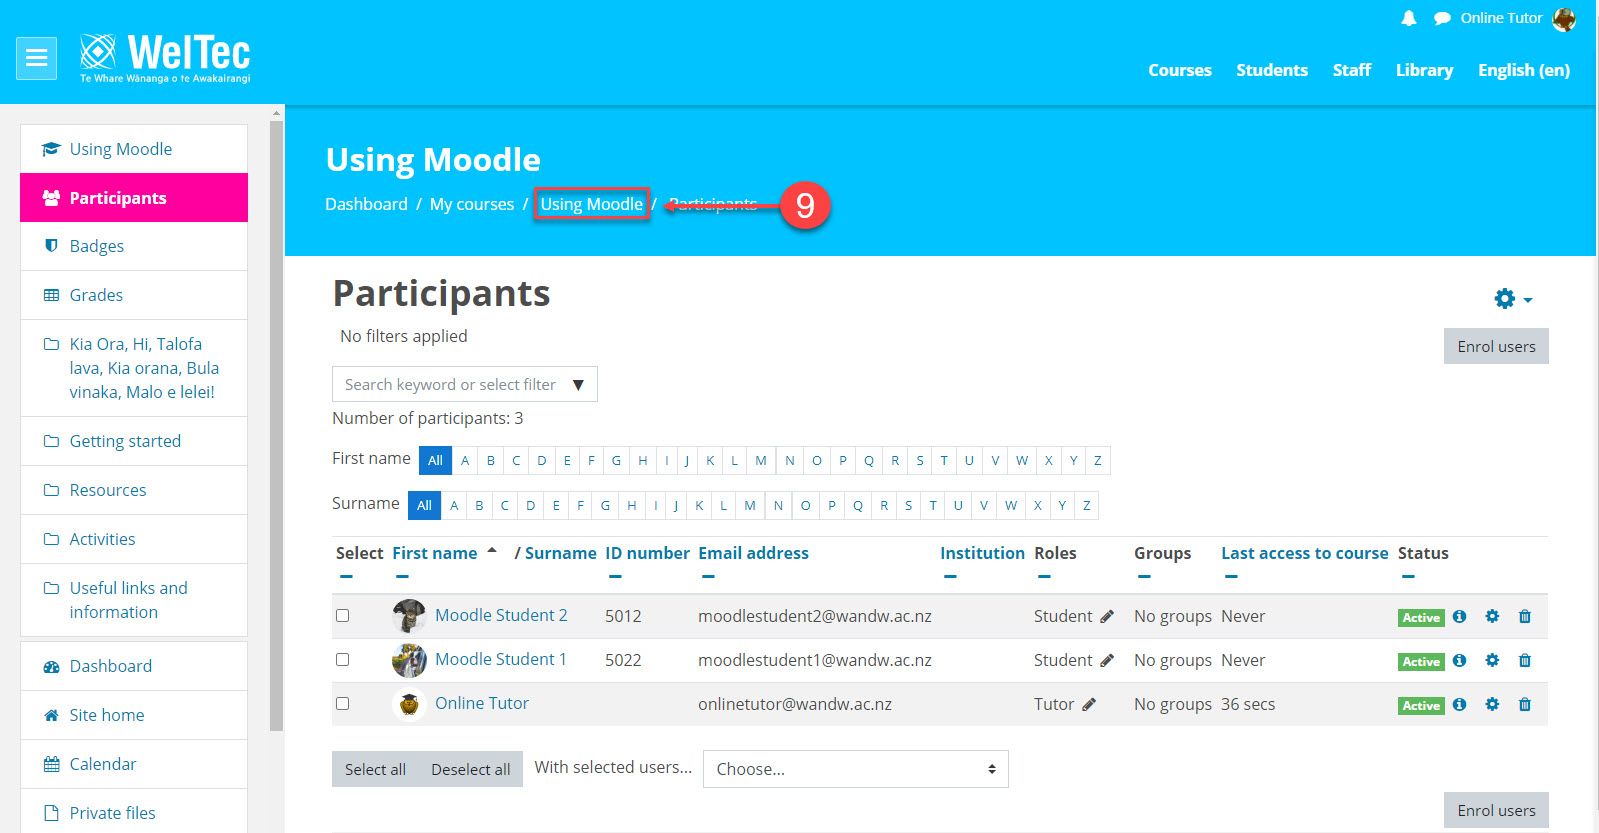Collapse the Groups column
This screenshot has width=1599, height=833.
pyautogui.click(x=1144, y=577)
